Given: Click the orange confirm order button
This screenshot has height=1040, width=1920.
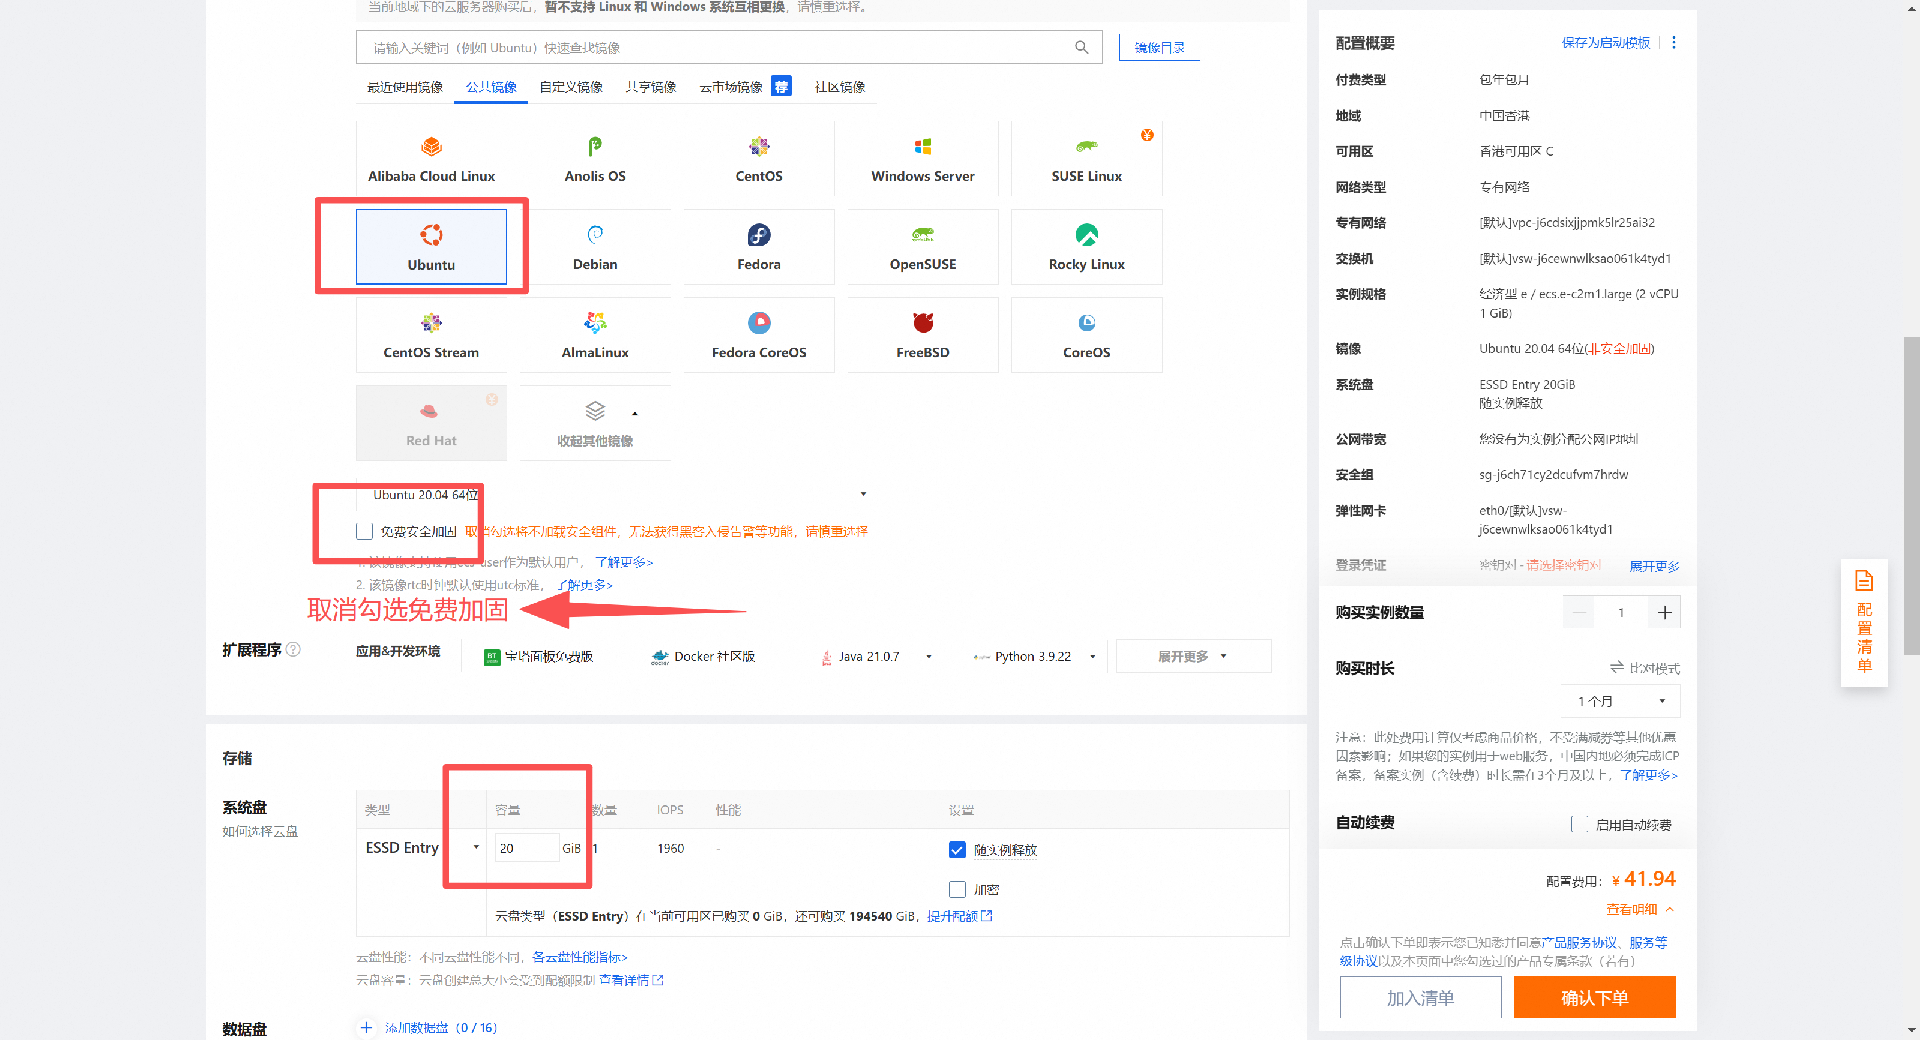Looking at the screenshot, I should [1594, 997].
